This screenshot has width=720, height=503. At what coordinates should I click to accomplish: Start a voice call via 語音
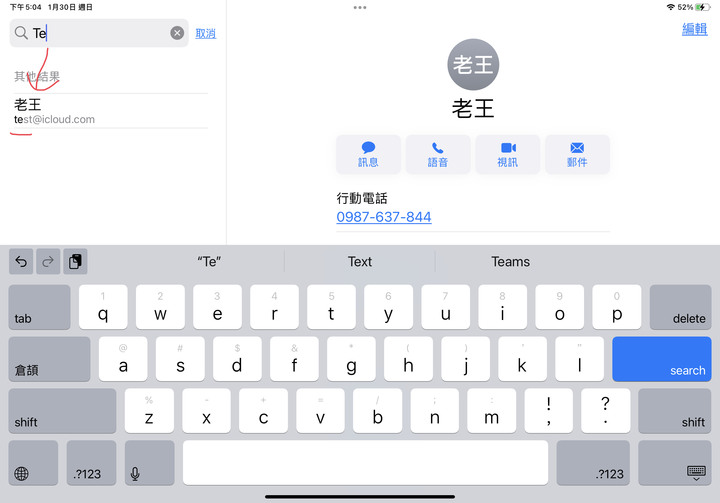(x=438, y=154)
